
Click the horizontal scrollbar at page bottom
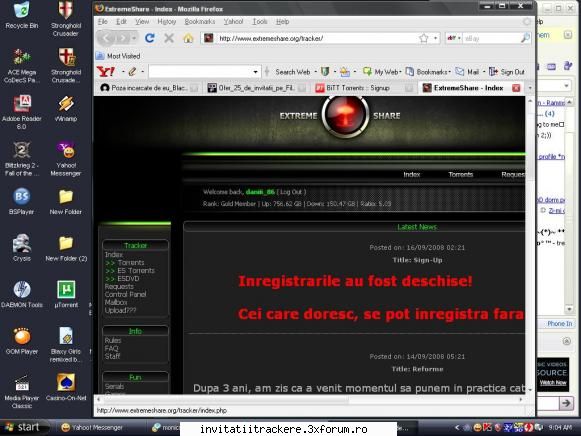[x=309, y=400]
